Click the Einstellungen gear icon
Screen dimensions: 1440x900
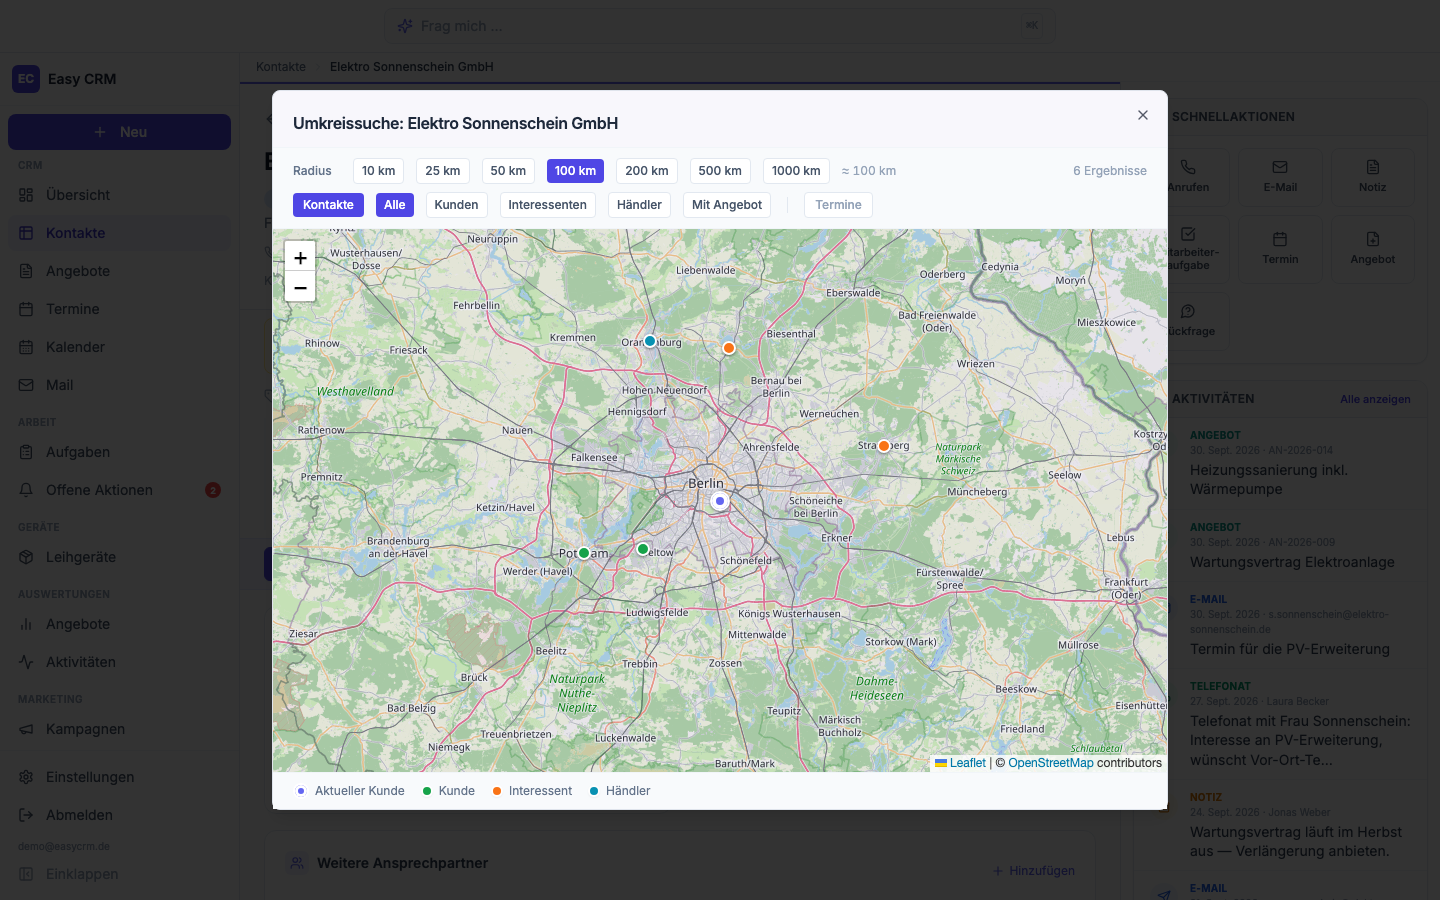tap(26, 777)
